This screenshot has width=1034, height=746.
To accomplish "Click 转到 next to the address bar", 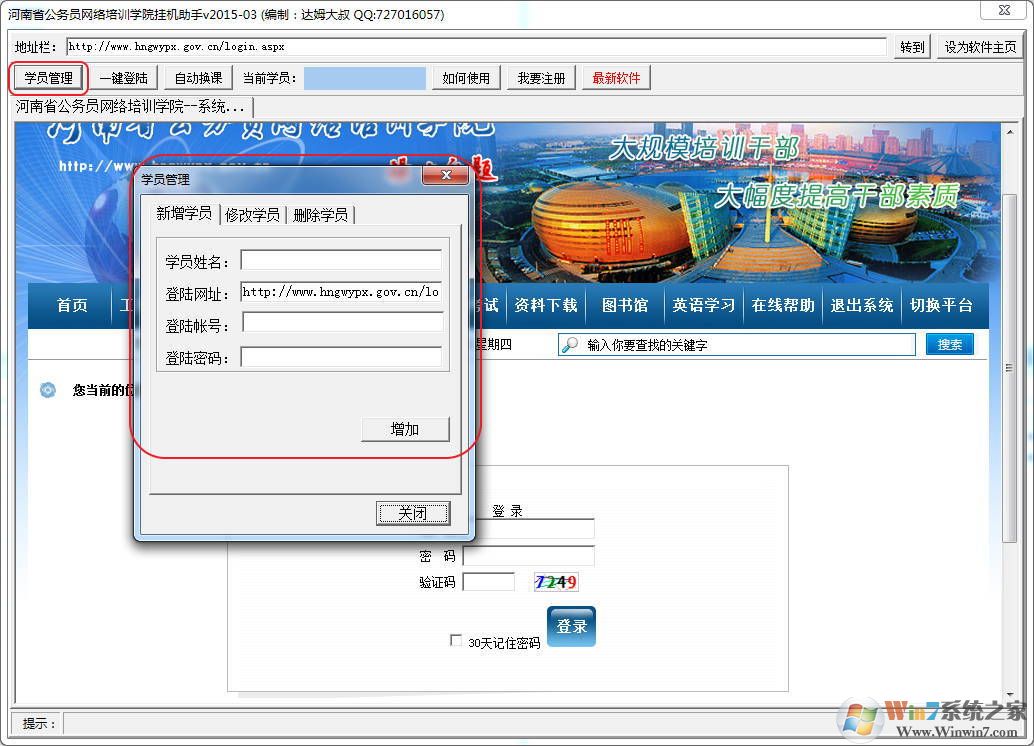I will click(x=910, y=46).
